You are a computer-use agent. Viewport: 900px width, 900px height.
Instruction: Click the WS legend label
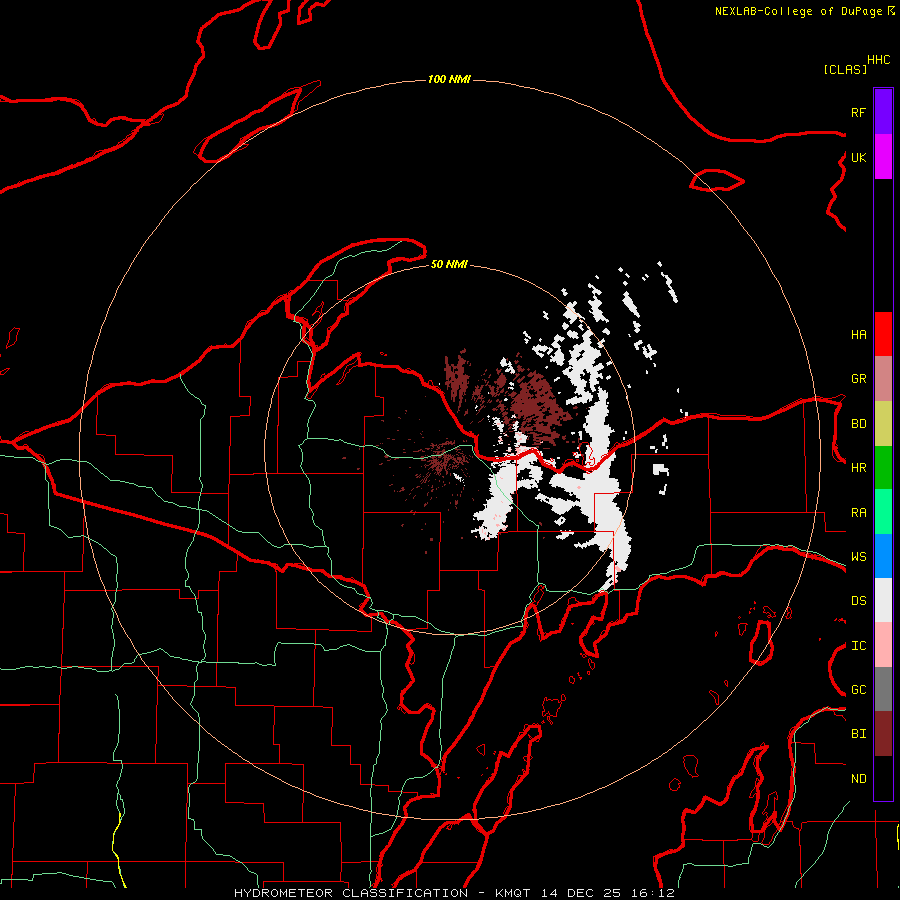[858, 557]
